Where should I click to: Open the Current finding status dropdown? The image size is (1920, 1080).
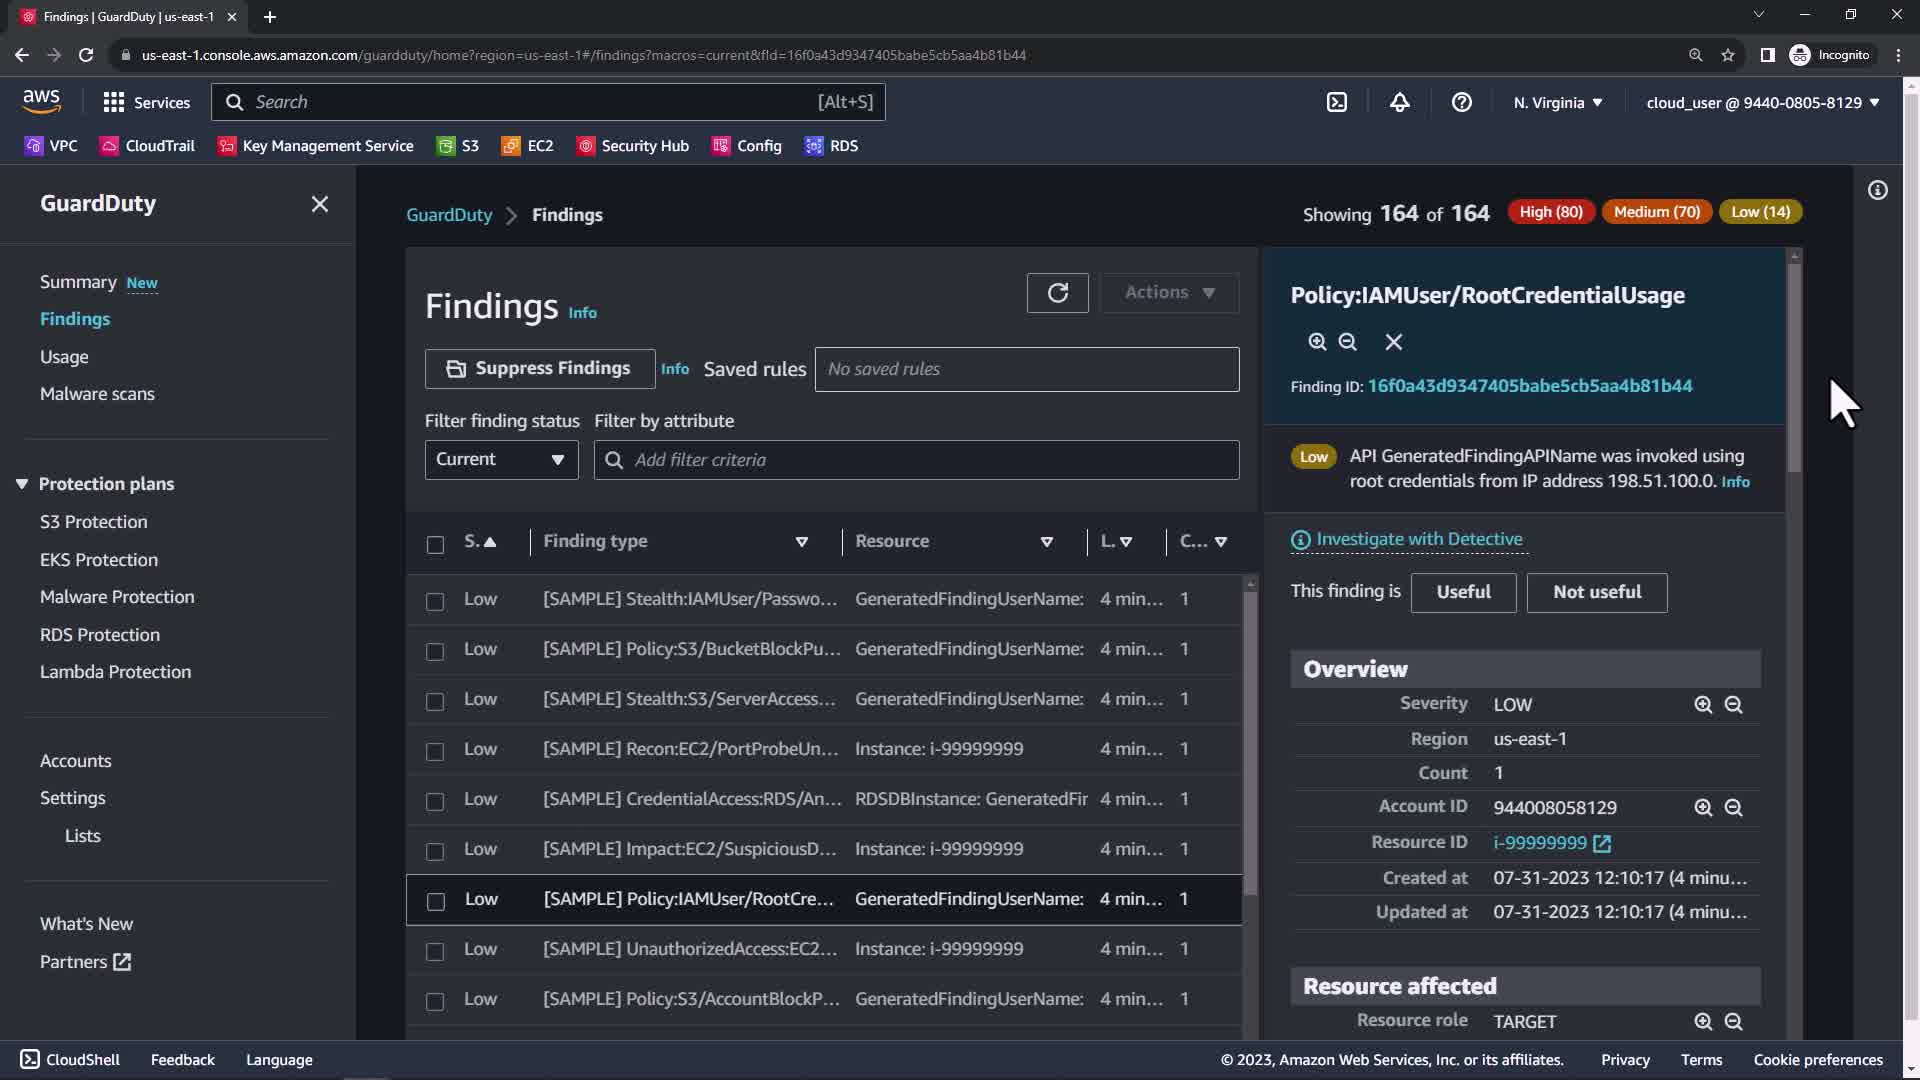click(x=501, y=460)
